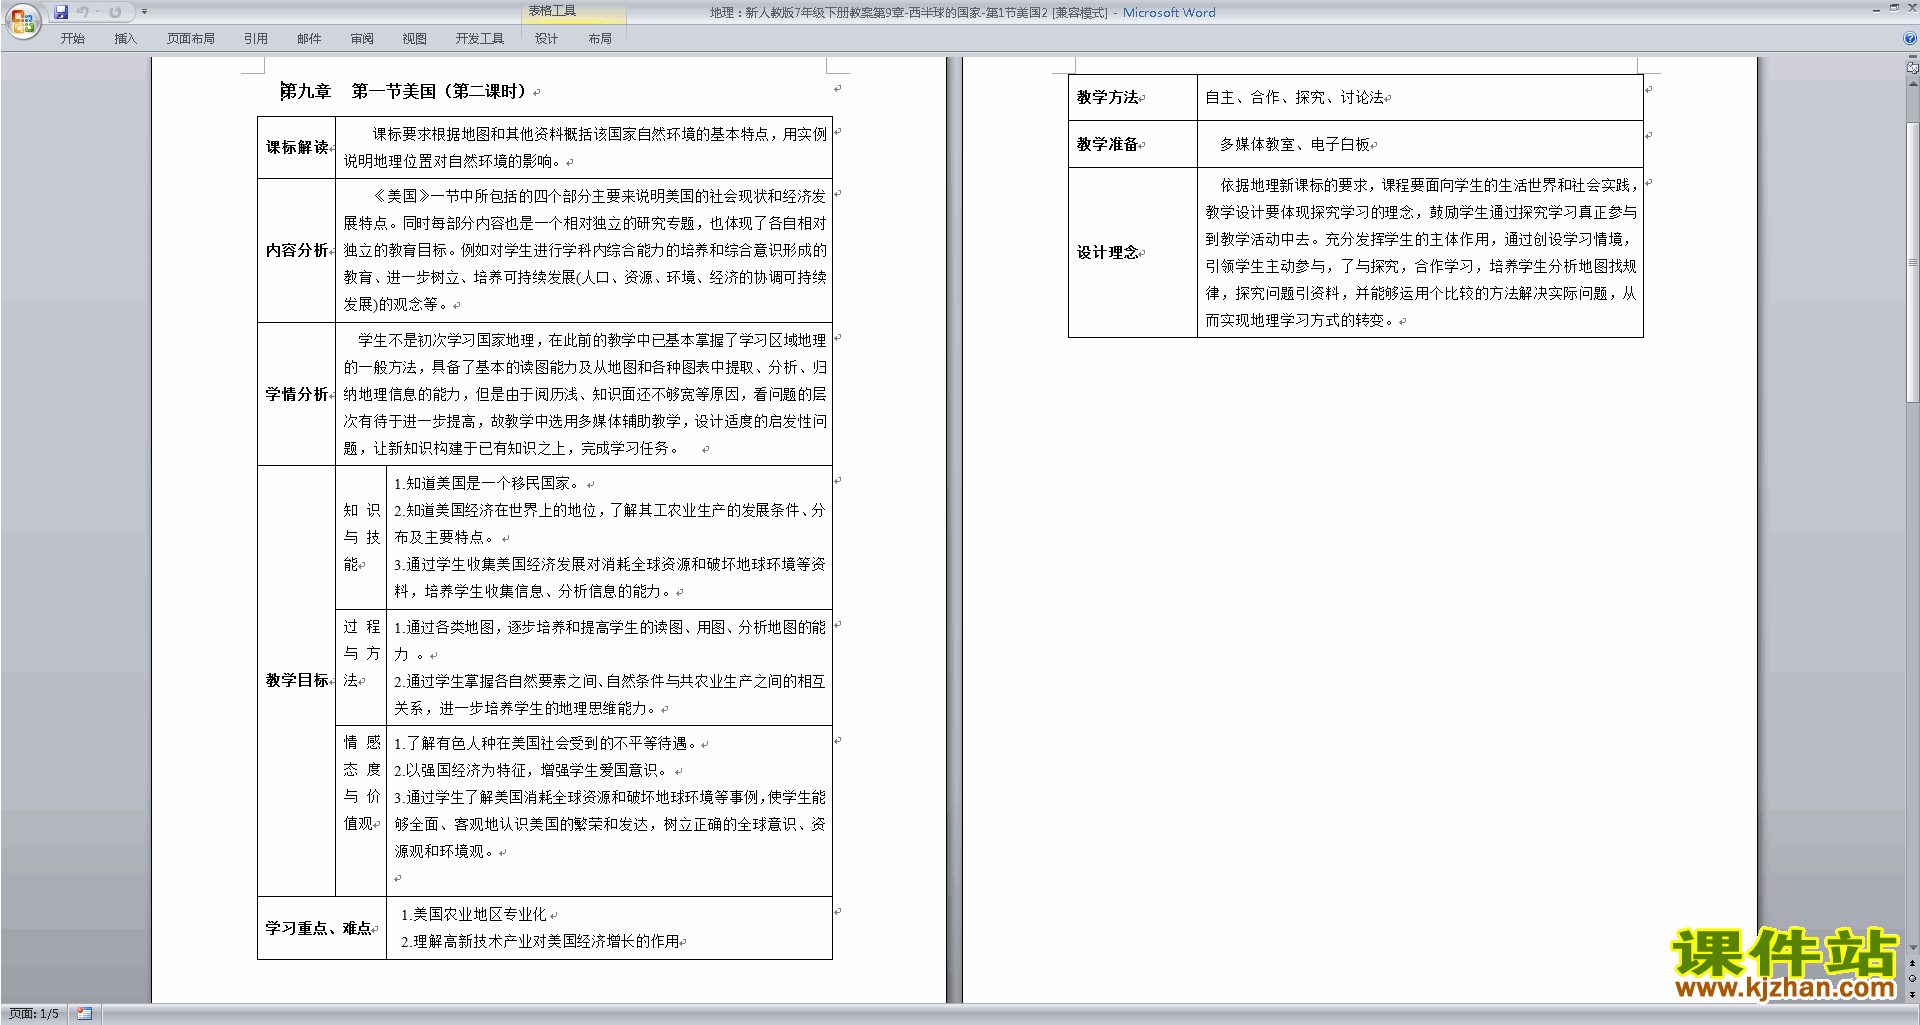The width and height of the screenshot is (1920, 1025).
Task: Select the 内容分析 table cell
Action: coord(297,250)
